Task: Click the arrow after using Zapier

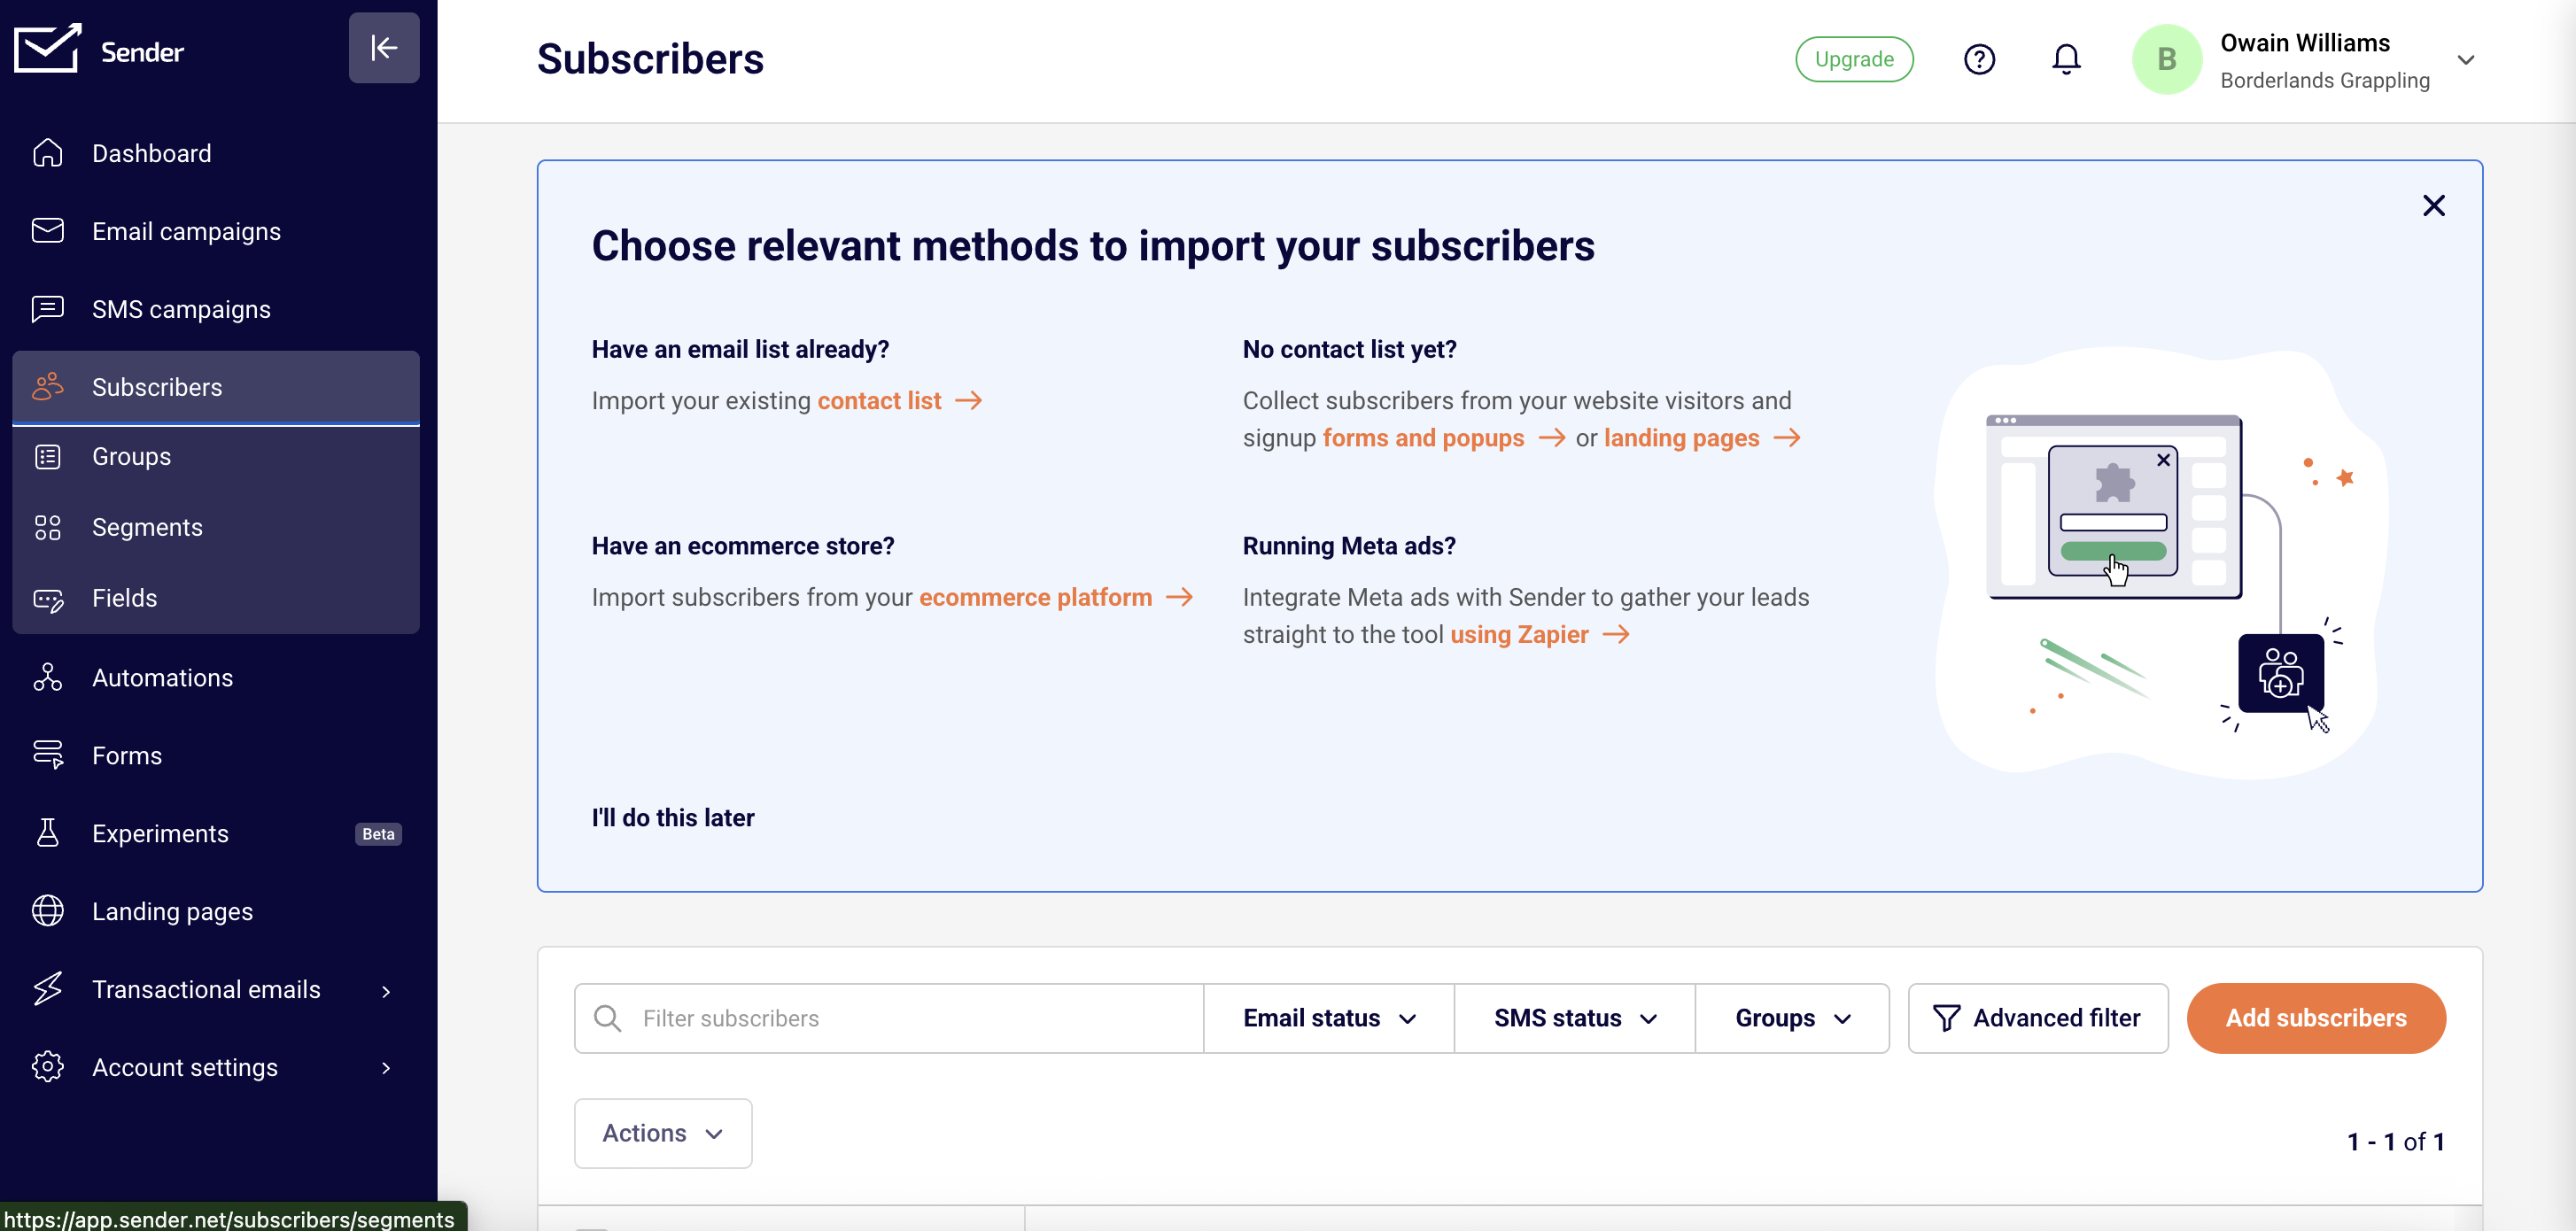Action: tap(1615, 635)
